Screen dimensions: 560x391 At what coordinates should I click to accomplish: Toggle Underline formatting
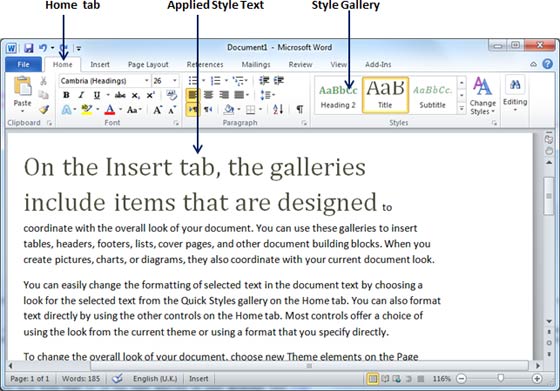coord(96,95)
